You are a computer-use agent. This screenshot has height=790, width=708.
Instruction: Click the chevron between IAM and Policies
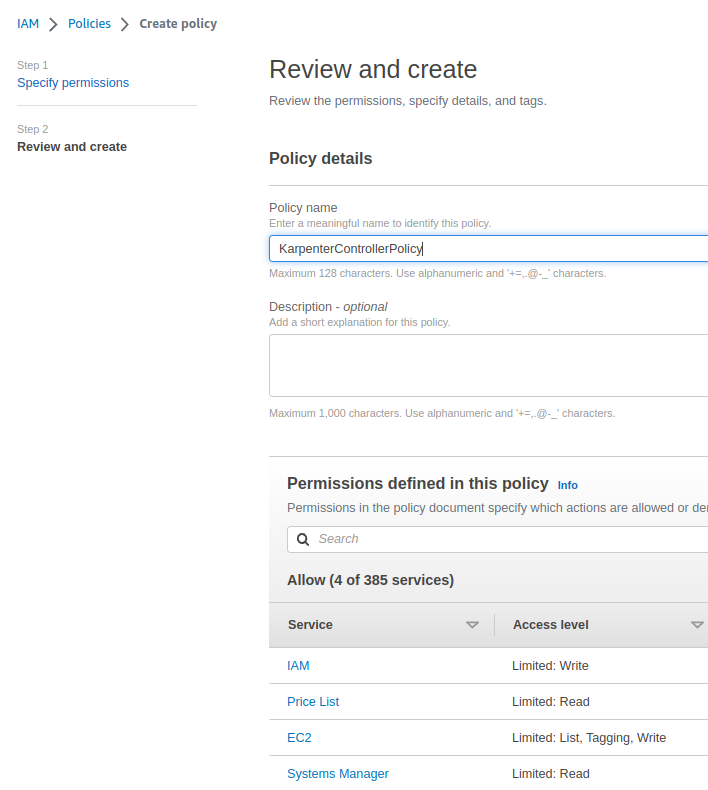[x=54, y=24]
